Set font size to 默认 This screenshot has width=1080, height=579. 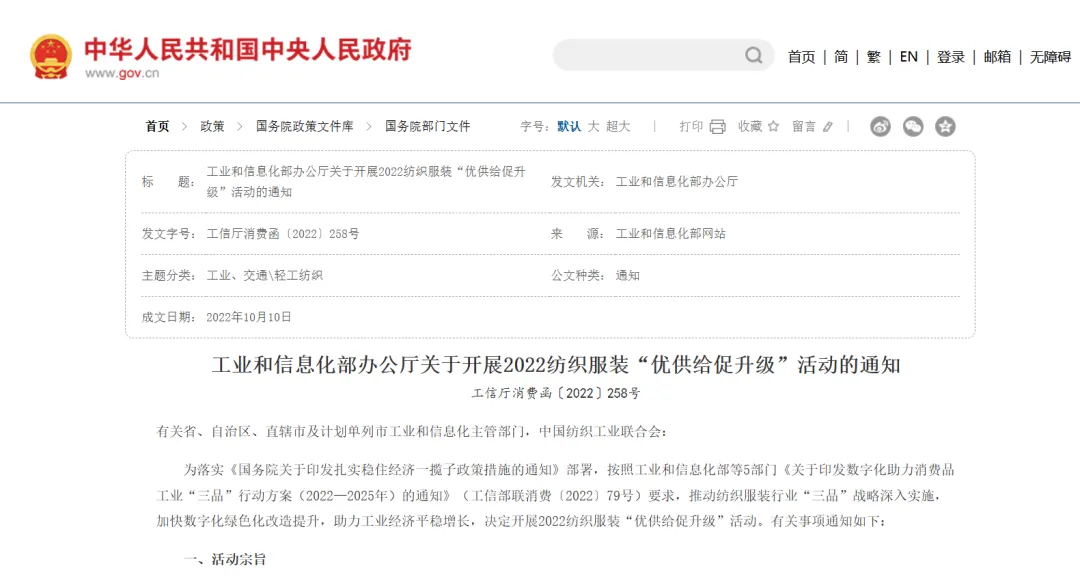click(x=569, y=126)
